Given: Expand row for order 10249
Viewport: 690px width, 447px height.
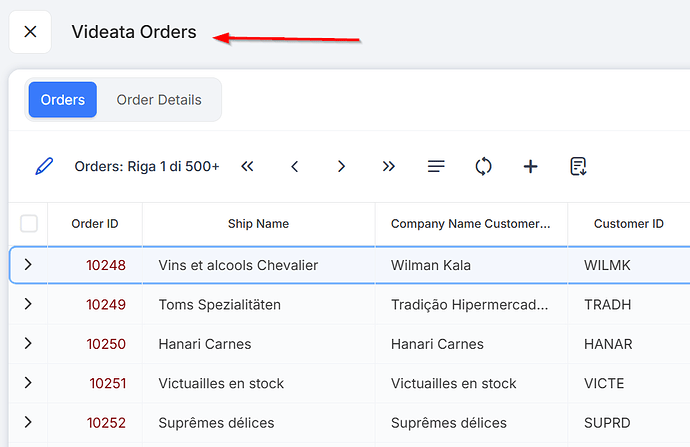Looking at the screenshot, I should coord(28,304).
